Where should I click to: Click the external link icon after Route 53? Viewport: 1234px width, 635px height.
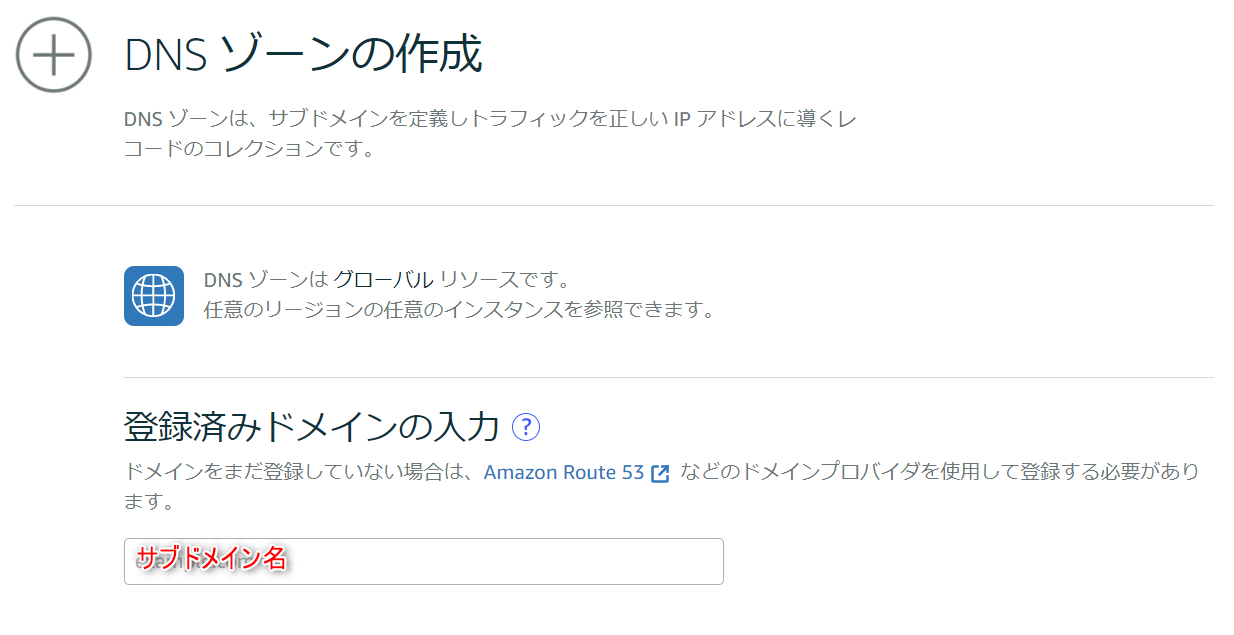pyautogui.click(x=660, y=473)
